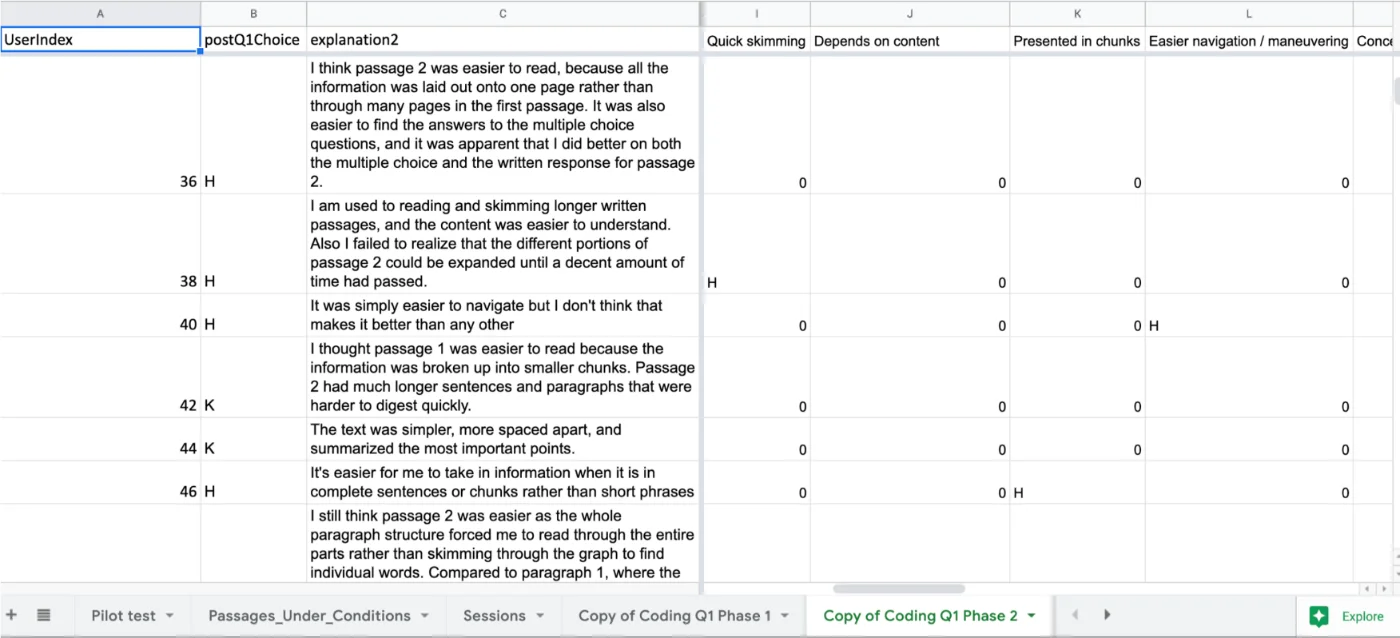Select explanation starting 'I am used to reading'

[503, 243]
